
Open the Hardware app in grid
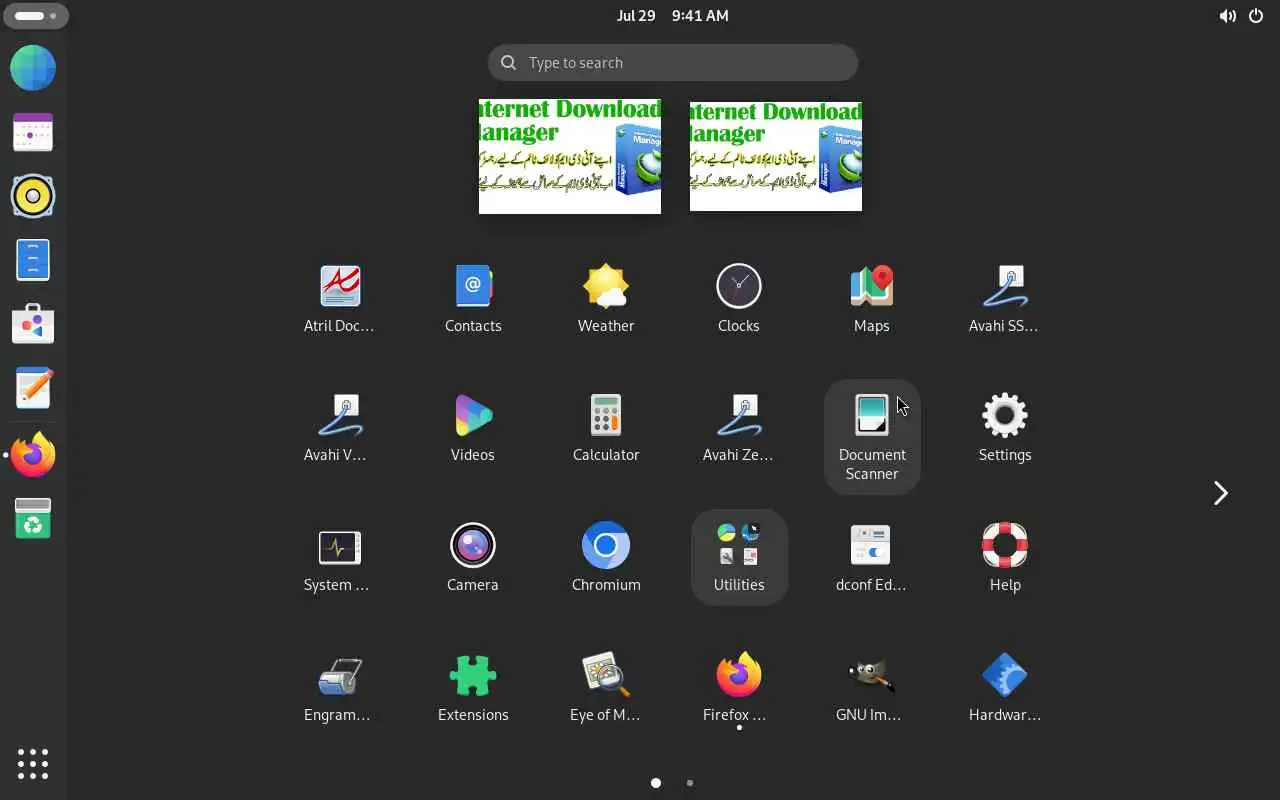tap(1004, 687)
